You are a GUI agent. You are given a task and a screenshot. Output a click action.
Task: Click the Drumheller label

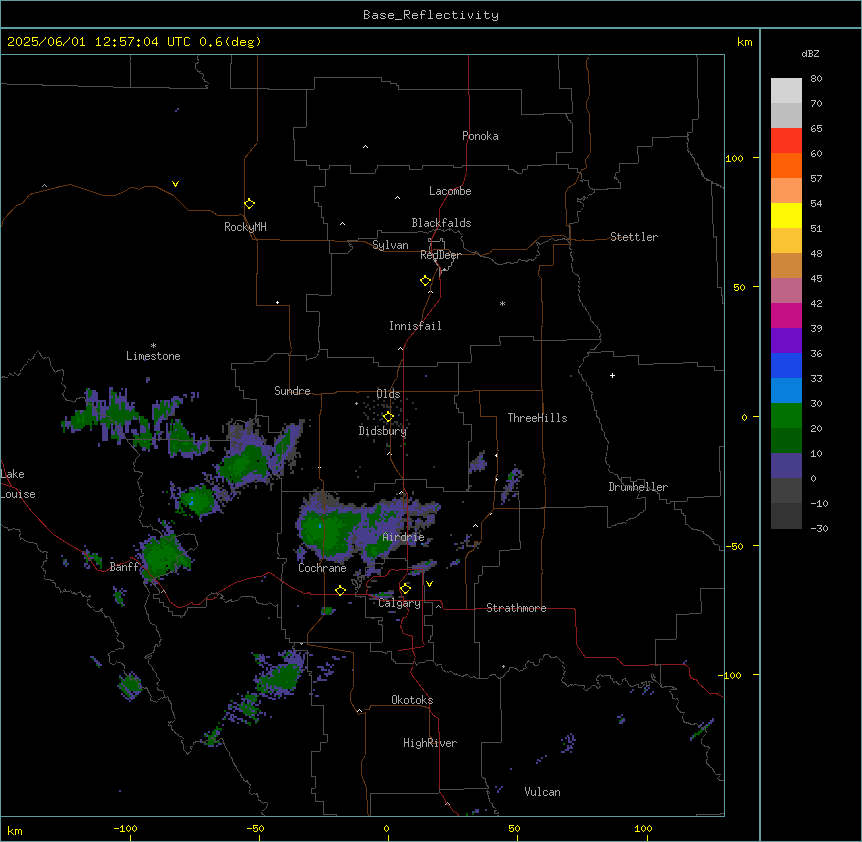tap(638, 487)
